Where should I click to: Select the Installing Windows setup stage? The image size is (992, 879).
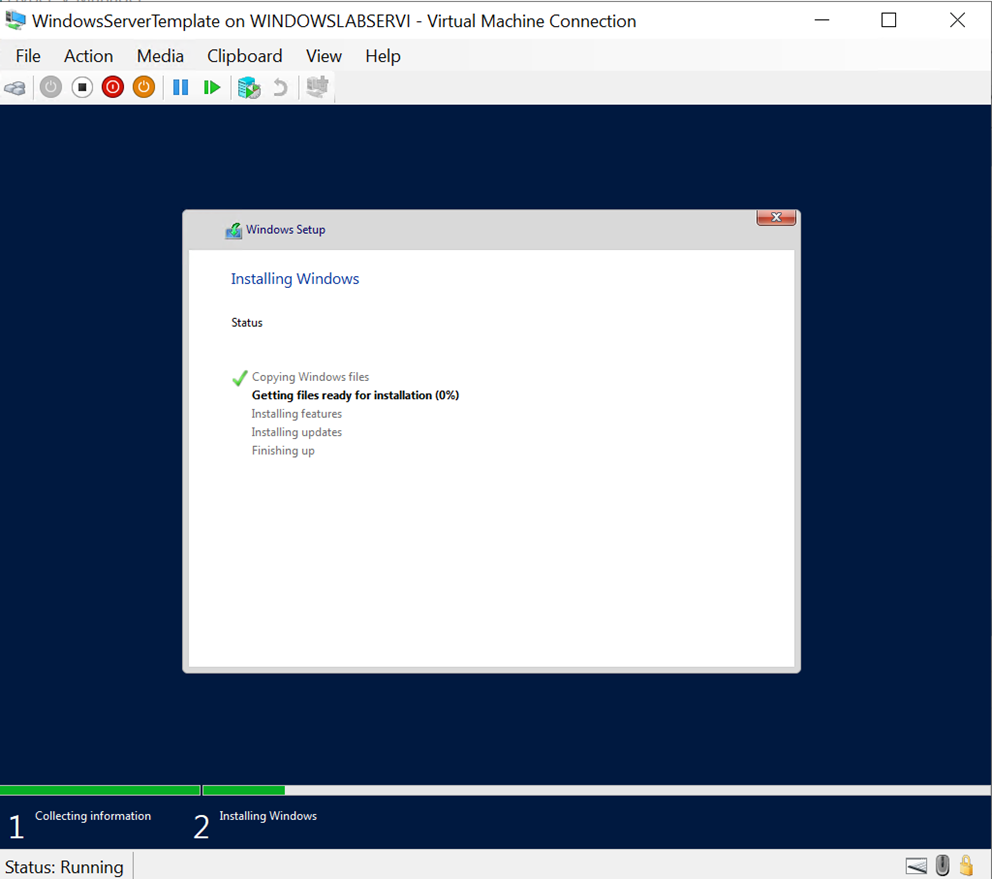coord(267,815)
